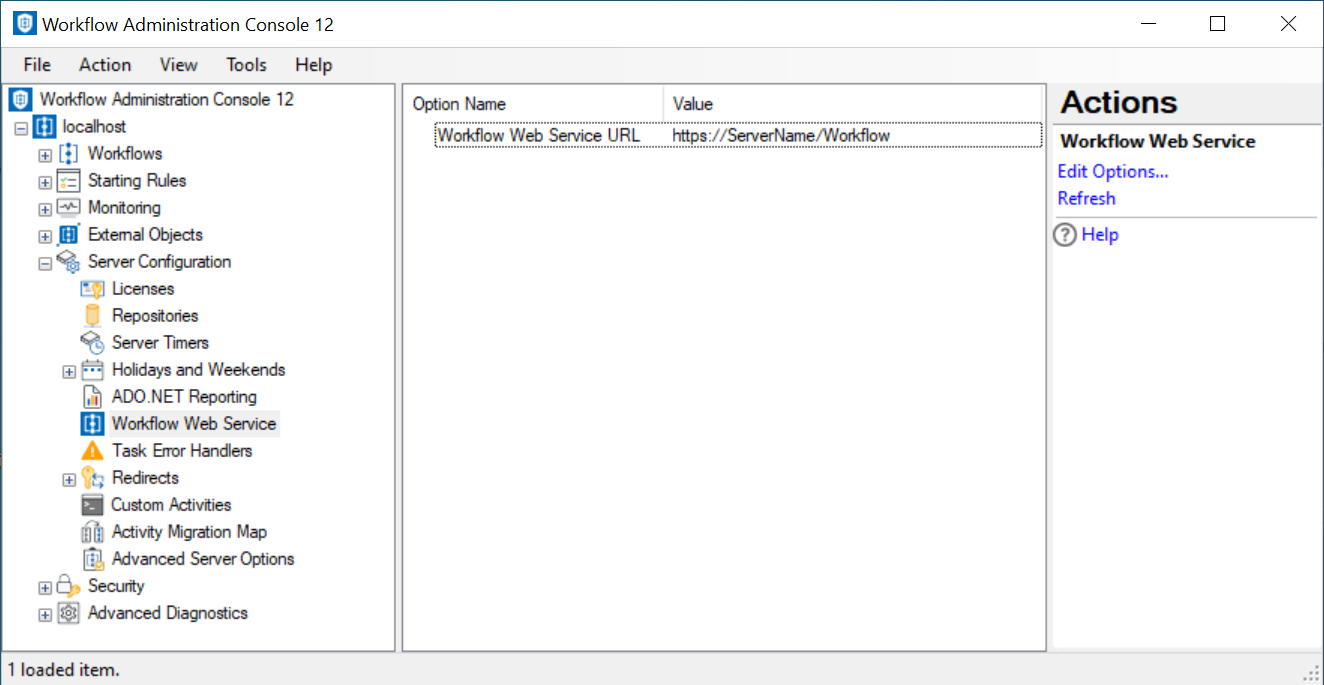Expand the Holidays and Weekends node
1324x685 pixels.
(69, 371)
